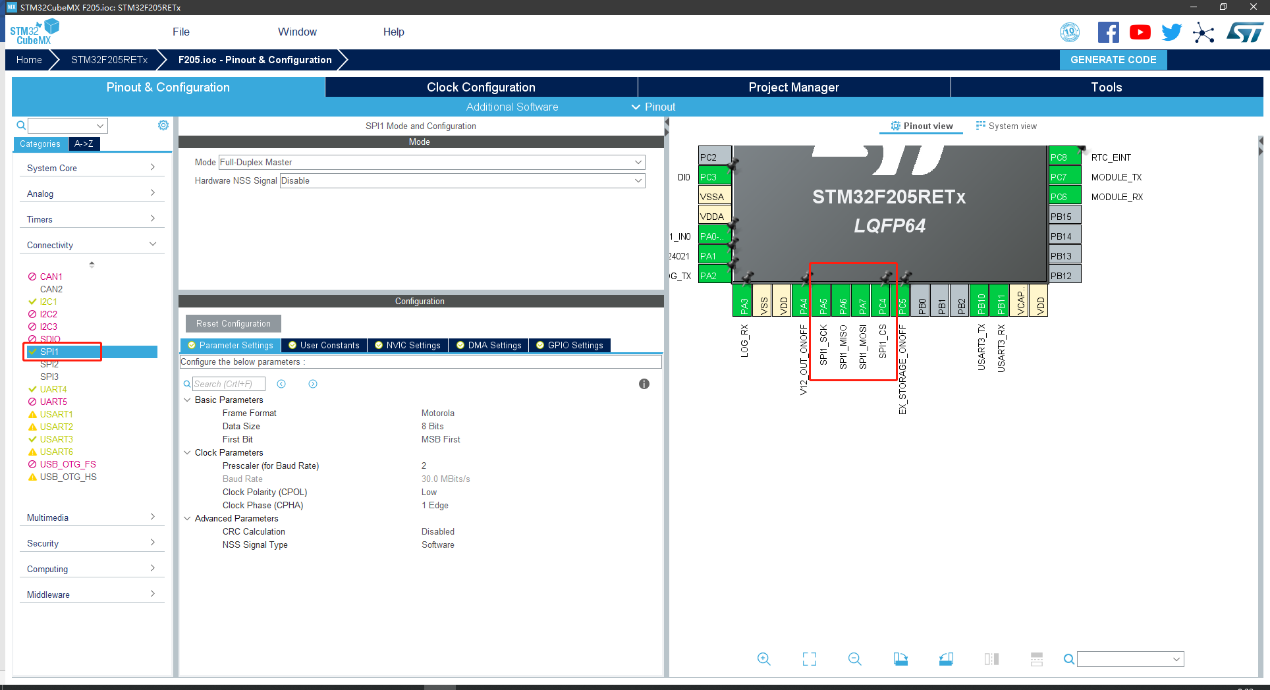This screenshot has width=1270, height=690.
Task: Zoom out of the pinout view
Action: tap(855, 659)
